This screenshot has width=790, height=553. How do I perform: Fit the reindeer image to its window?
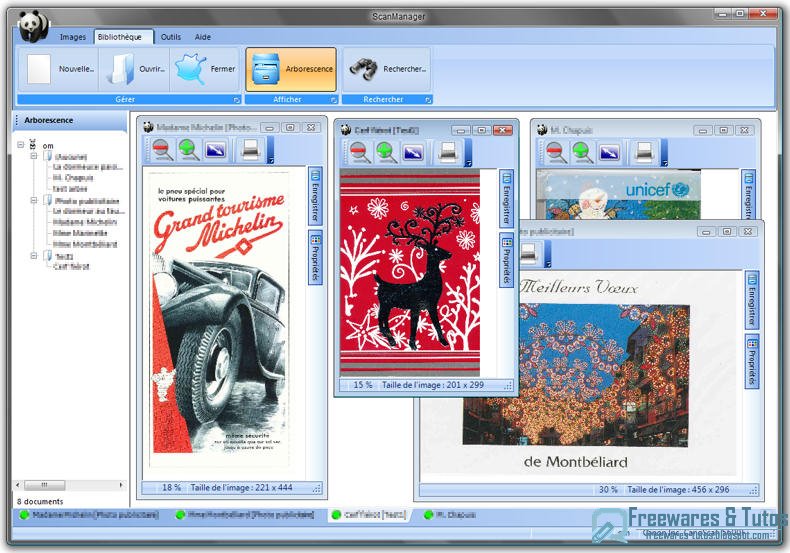(413, 152)
